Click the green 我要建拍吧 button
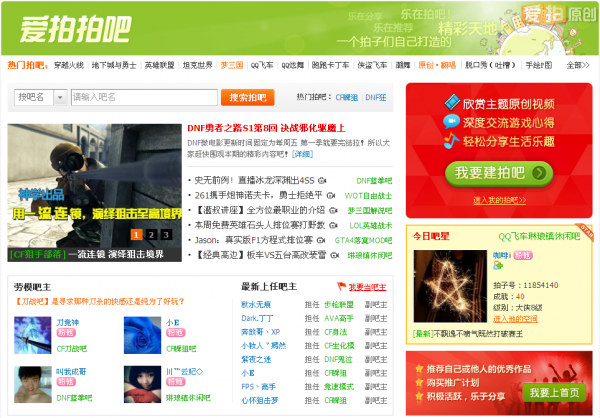Image resolution: width=600 pixels, height=418 pixels. click(499, 174)
